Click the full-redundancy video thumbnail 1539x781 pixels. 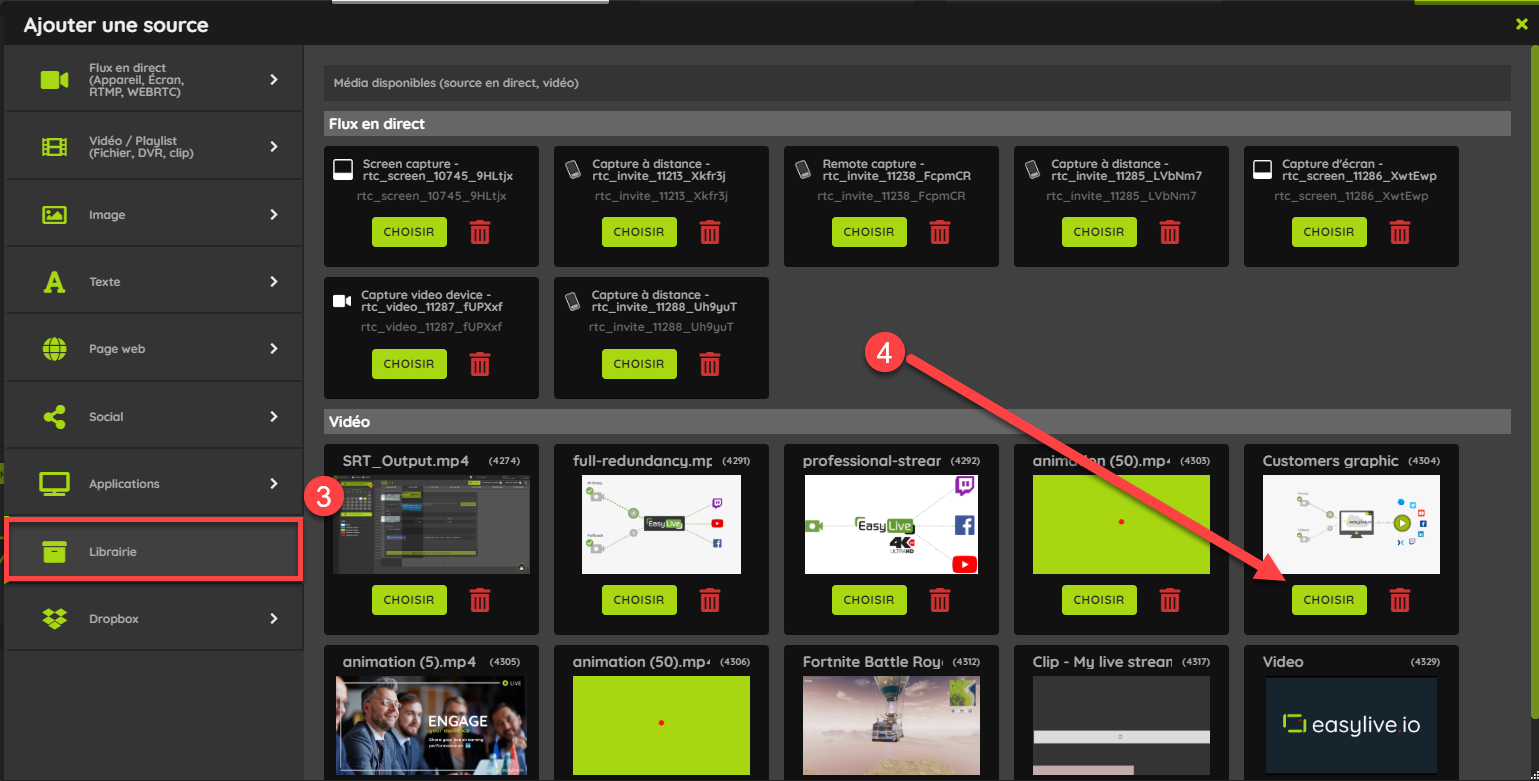[x=661, y=524]
